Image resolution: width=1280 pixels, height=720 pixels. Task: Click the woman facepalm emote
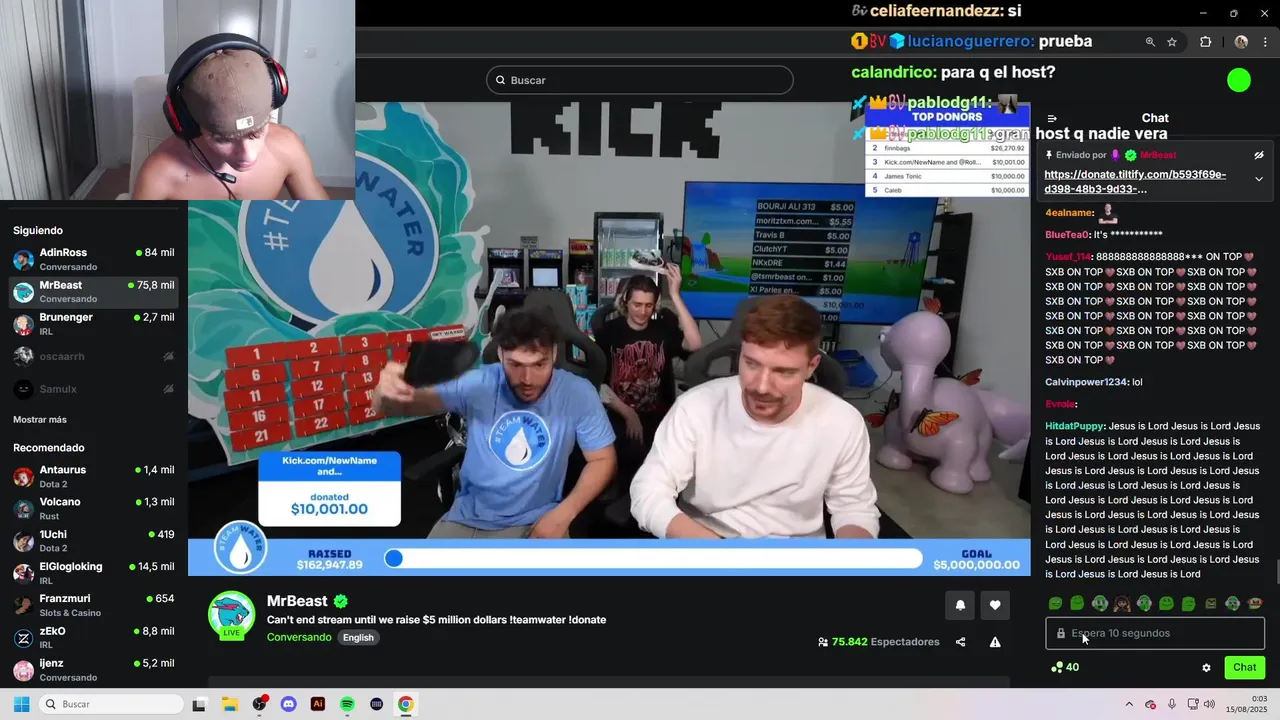[x=1122, y=603]
